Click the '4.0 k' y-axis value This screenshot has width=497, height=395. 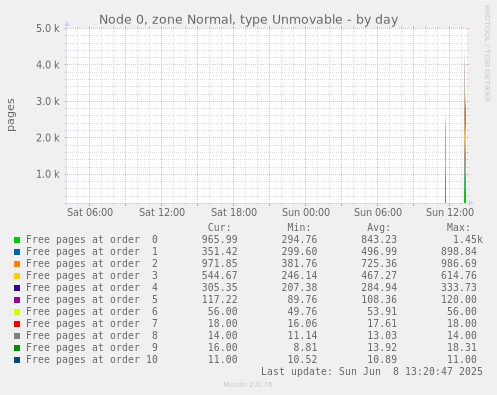(x=48, y=65)
